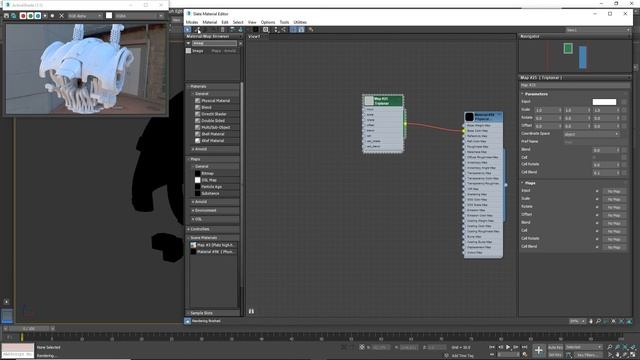Viewport: 640px width, 360px height.
Task: Click the timeline frame slider
Action: 30,329
